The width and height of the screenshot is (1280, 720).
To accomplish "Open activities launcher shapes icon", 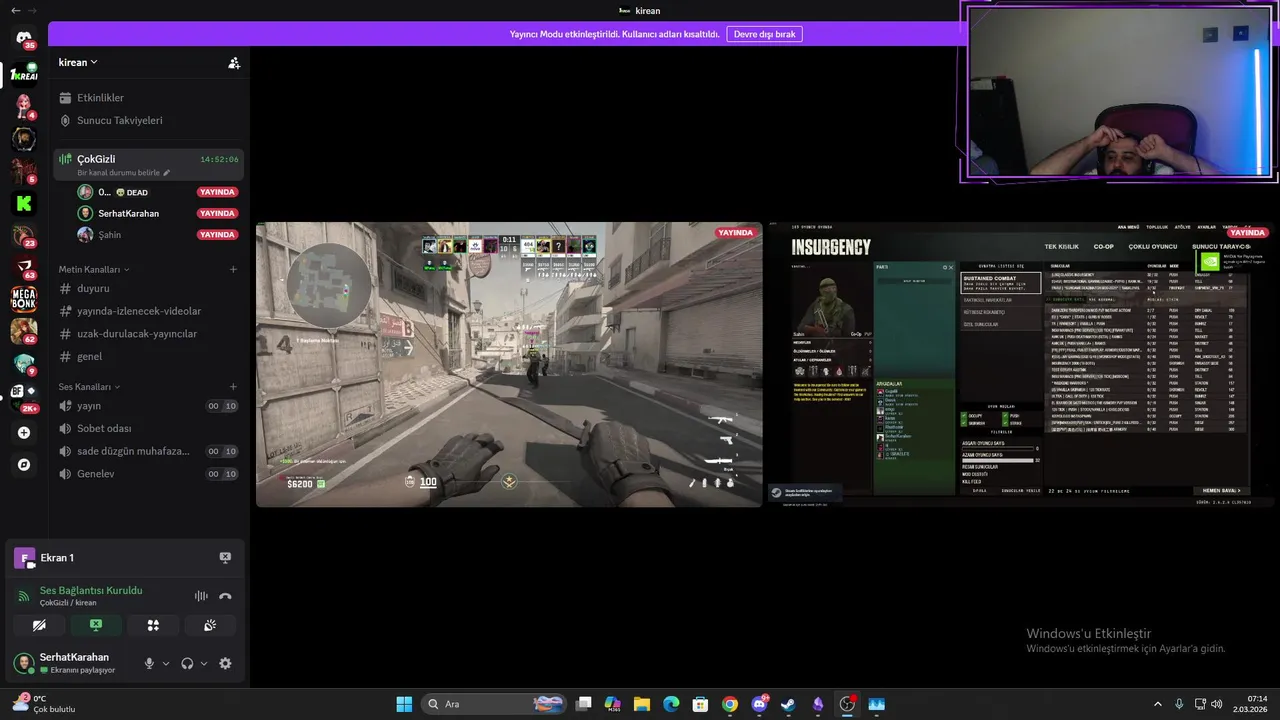I will pos(153,625).
